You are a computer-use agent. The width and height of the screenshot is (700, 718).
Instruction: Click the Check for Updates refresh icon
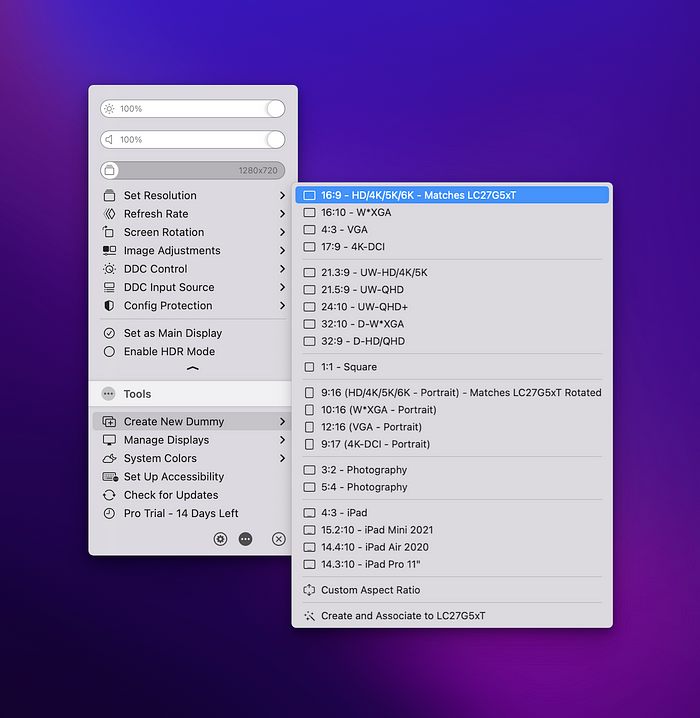coord(109,495)
